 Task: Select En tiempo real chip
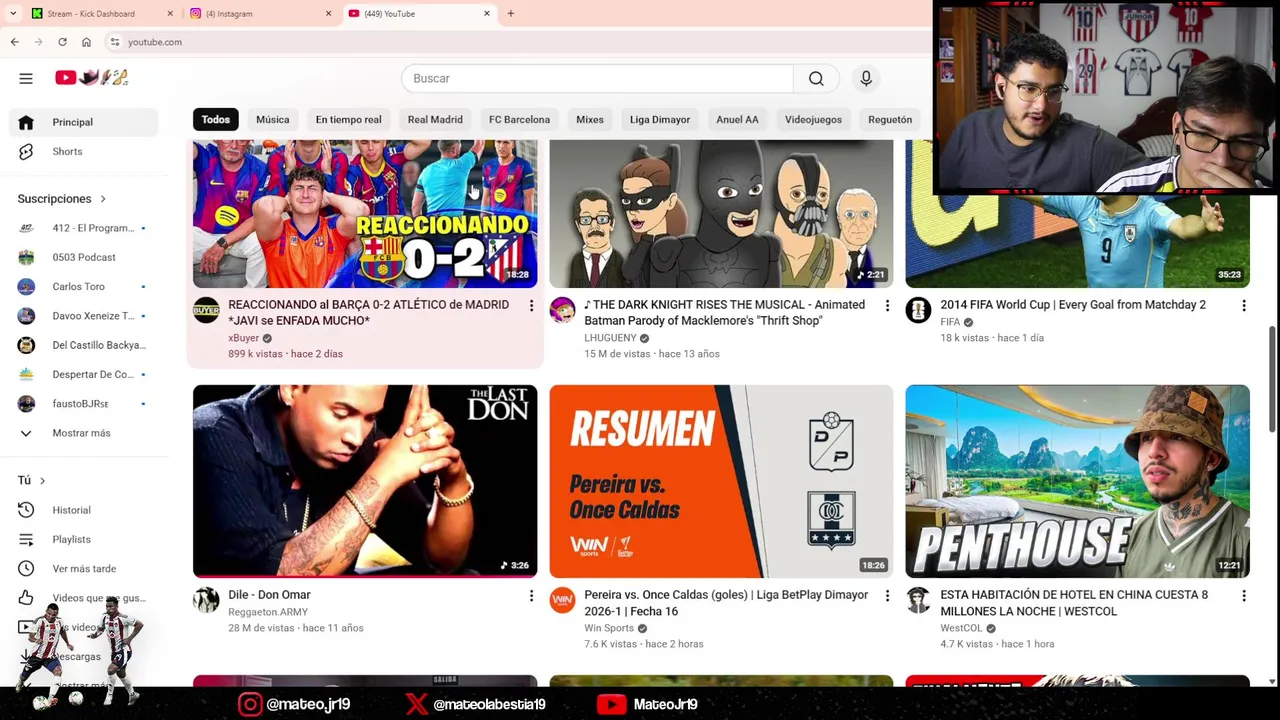tap(348, 120)
